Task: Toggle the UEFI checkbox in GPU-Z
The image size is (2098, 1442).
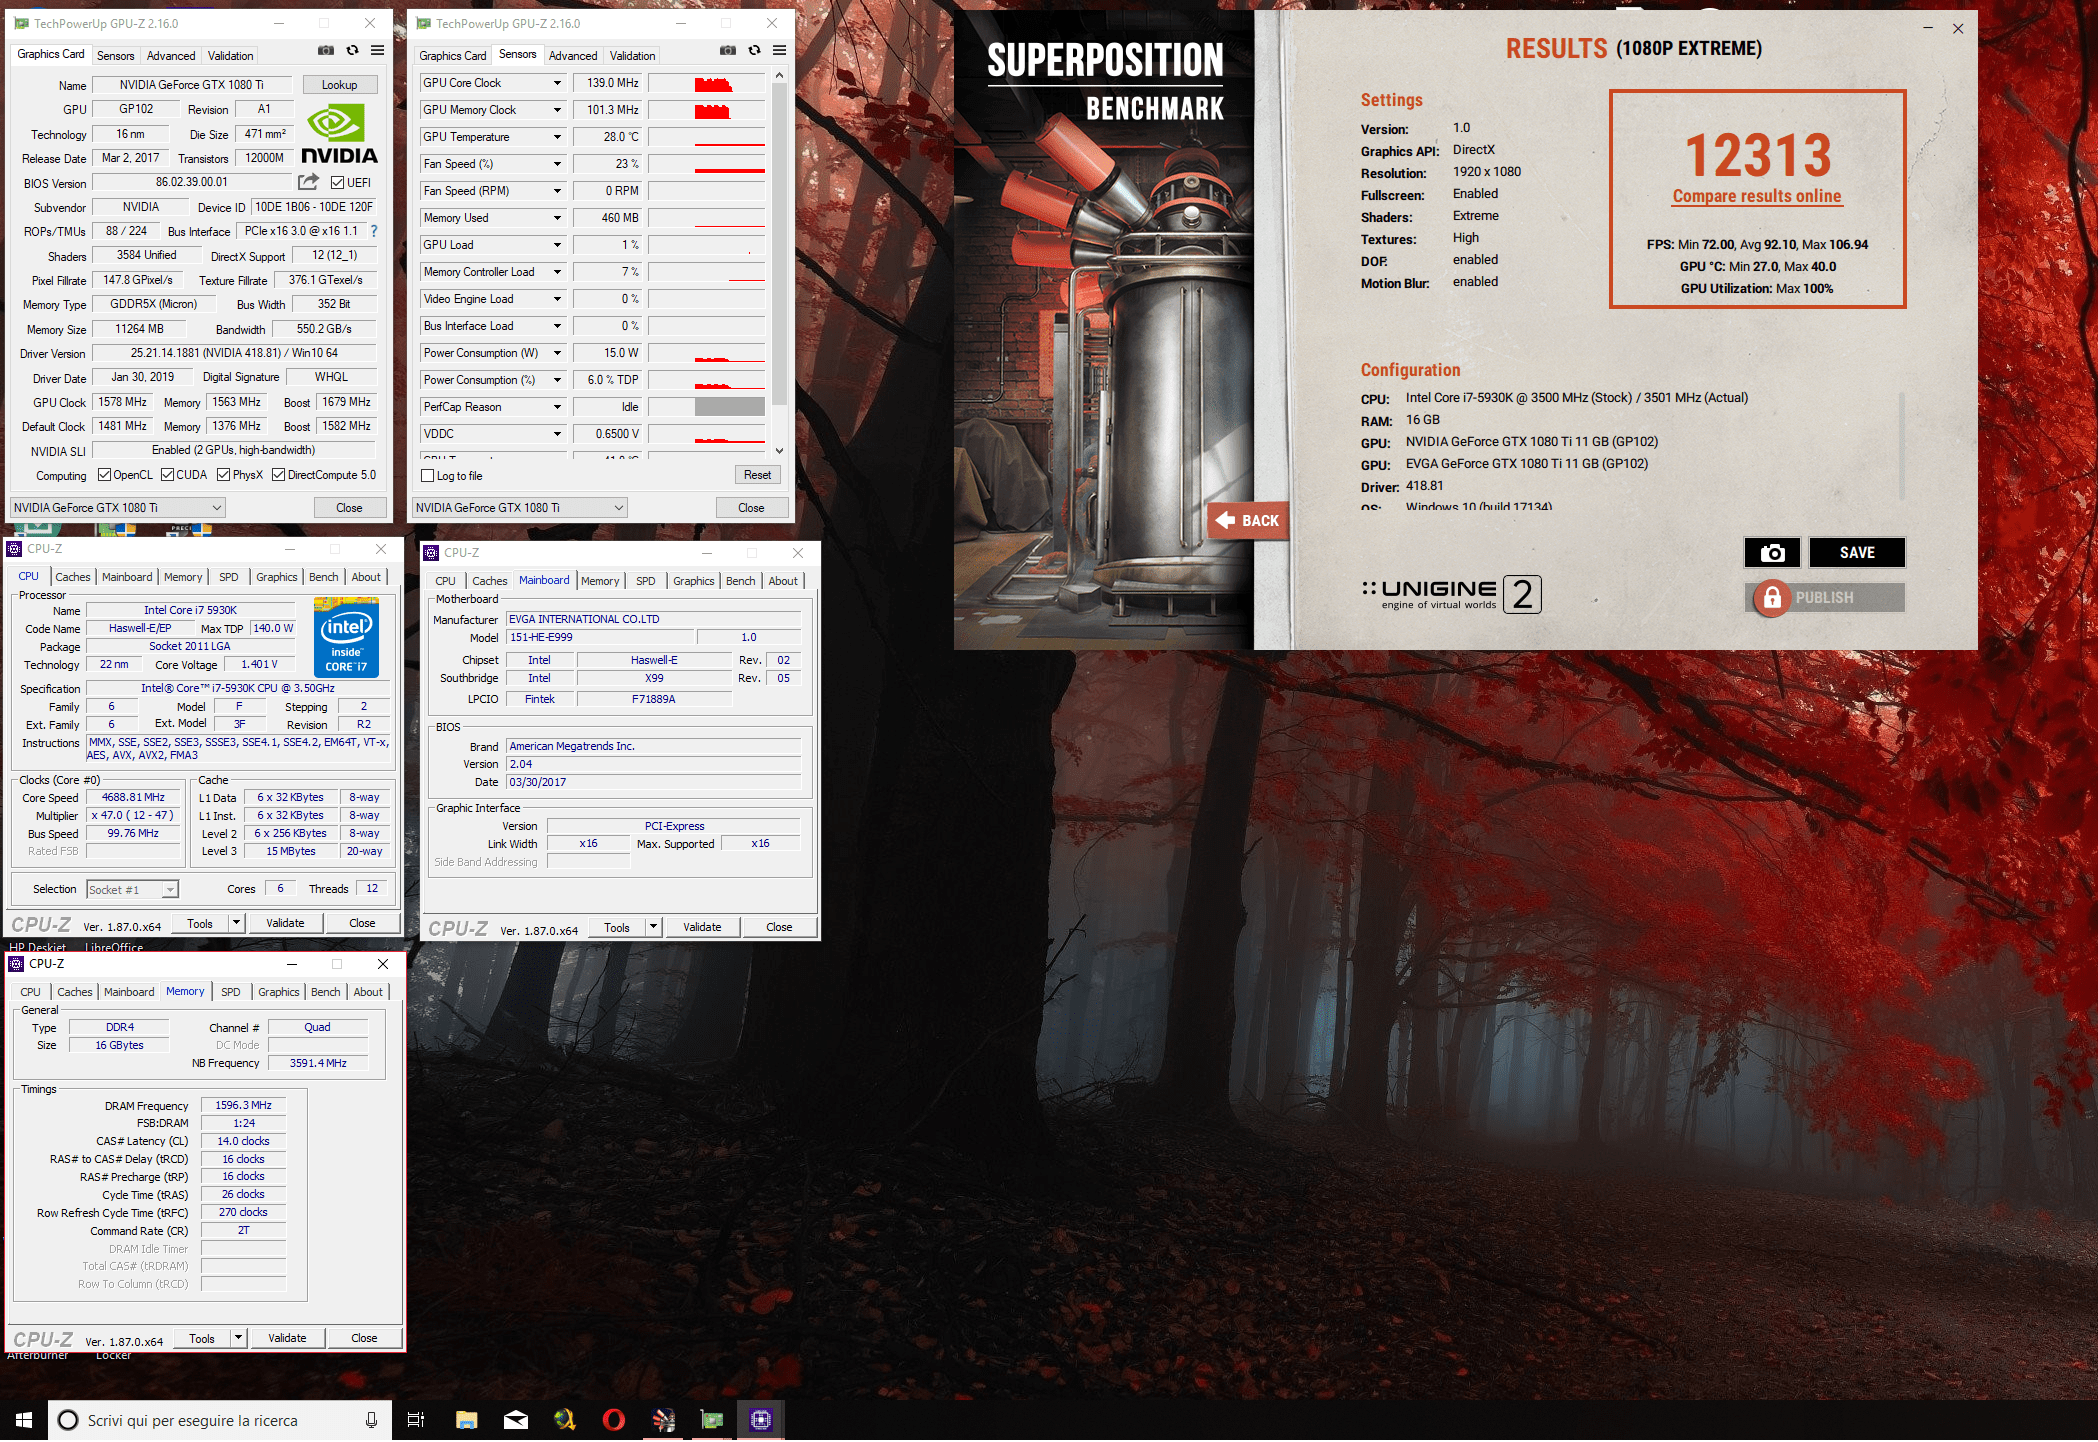Action: [338, 182]
